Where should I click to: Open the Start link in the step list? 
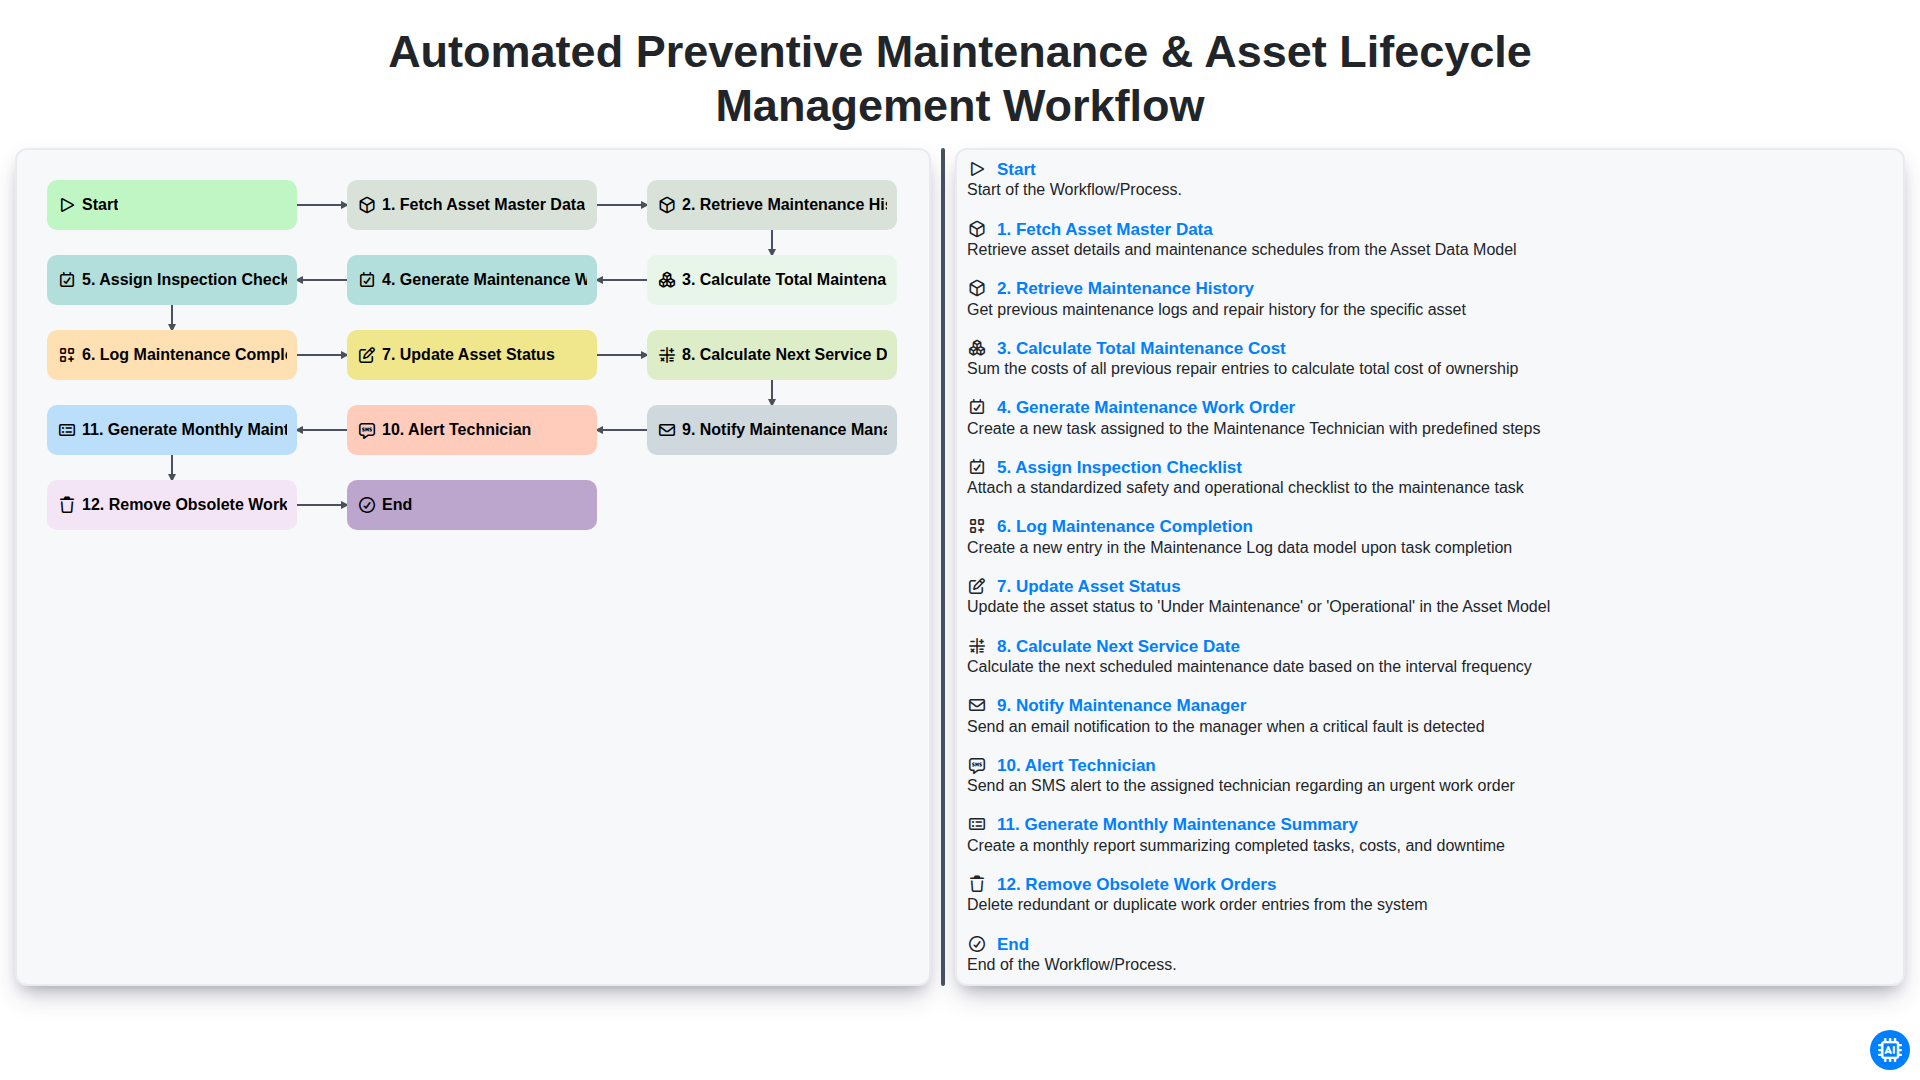click(1015, 169)
